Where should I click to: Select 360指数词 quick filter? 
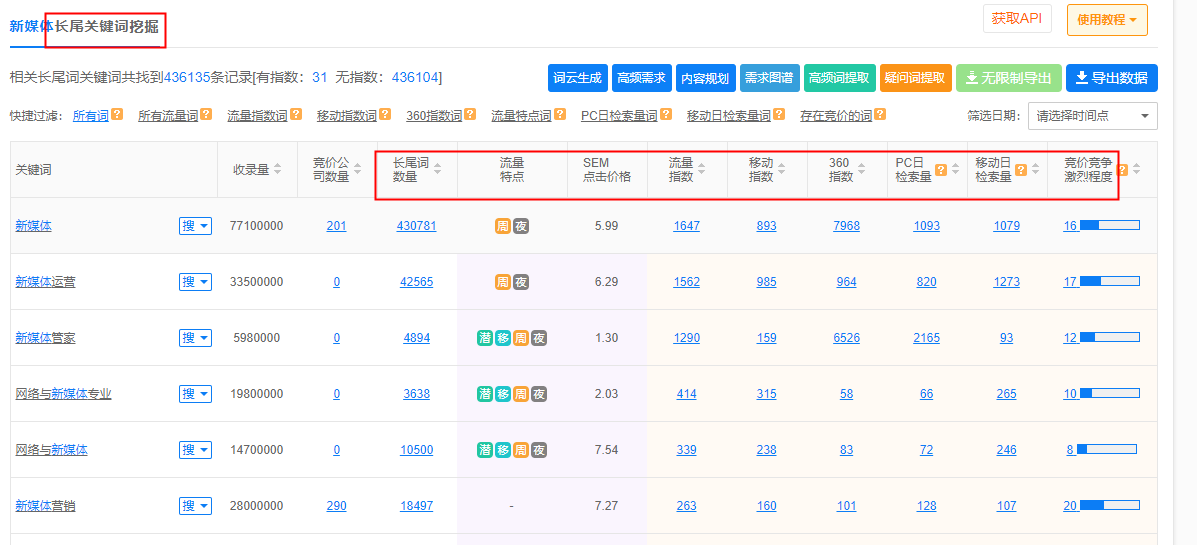point(434,116)
